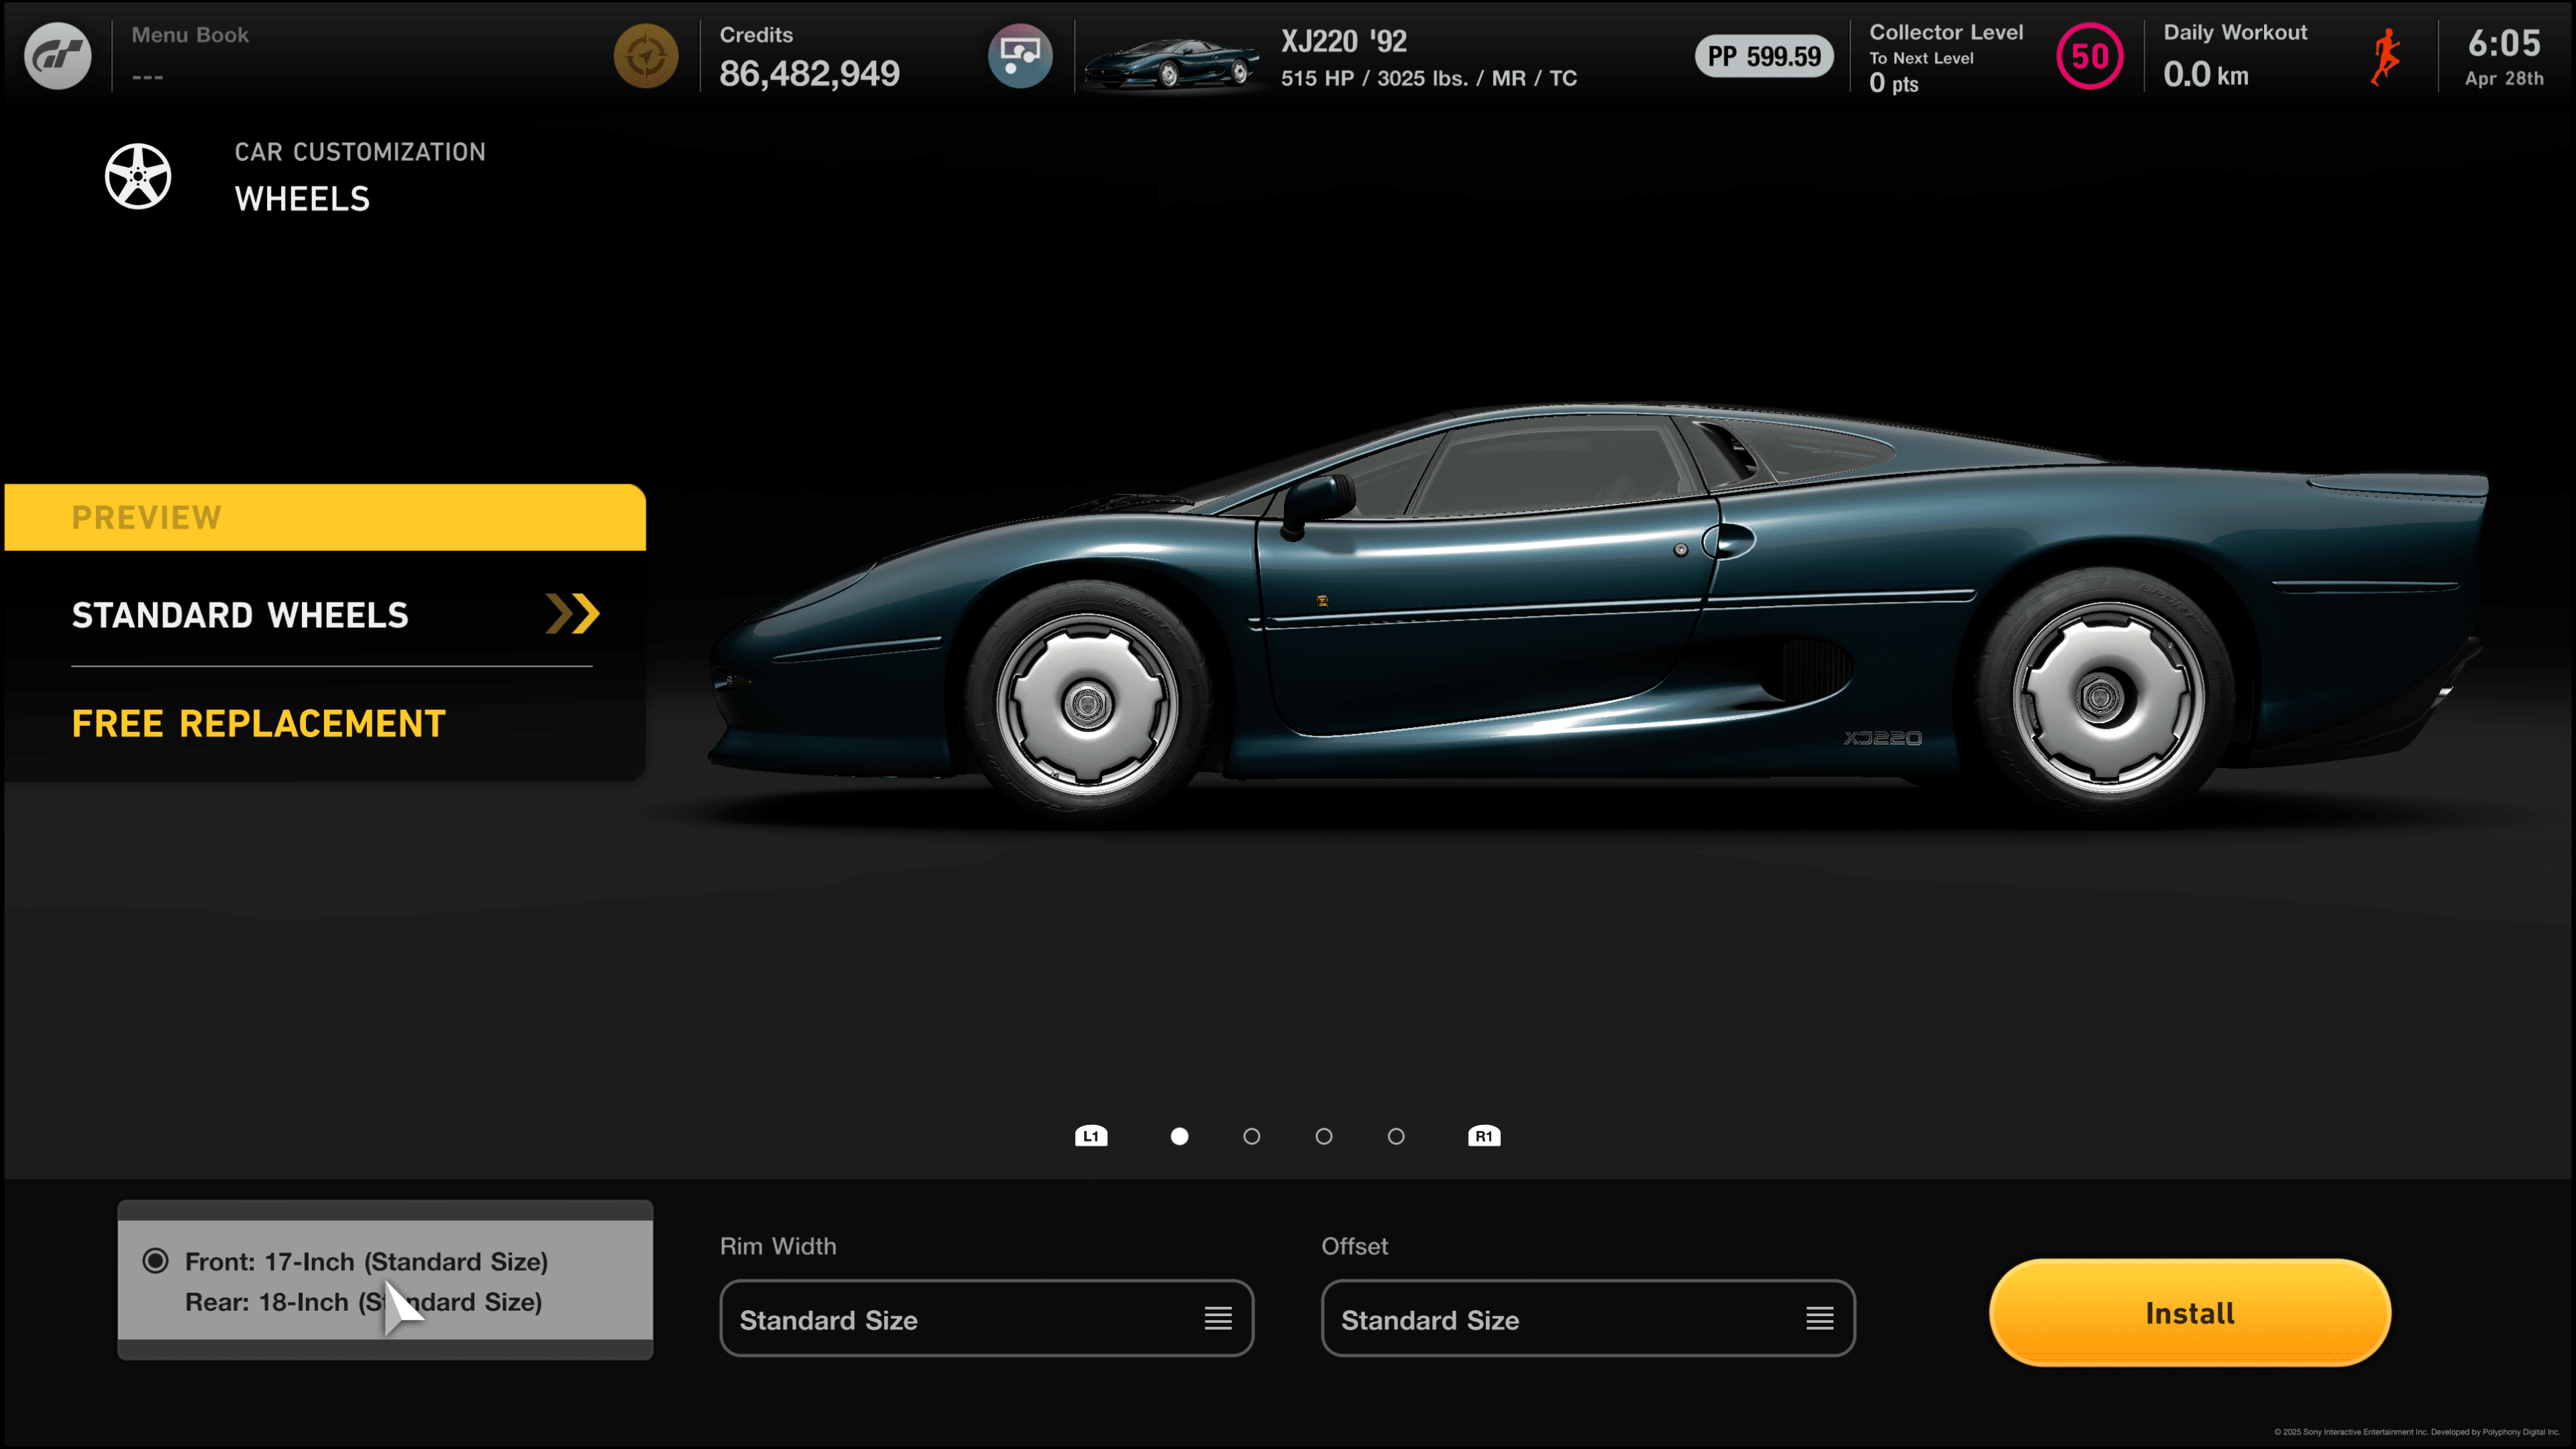The image size is (2576, 1449).
Task: Select the Preview tab
Action: click(x=325, y=517)
